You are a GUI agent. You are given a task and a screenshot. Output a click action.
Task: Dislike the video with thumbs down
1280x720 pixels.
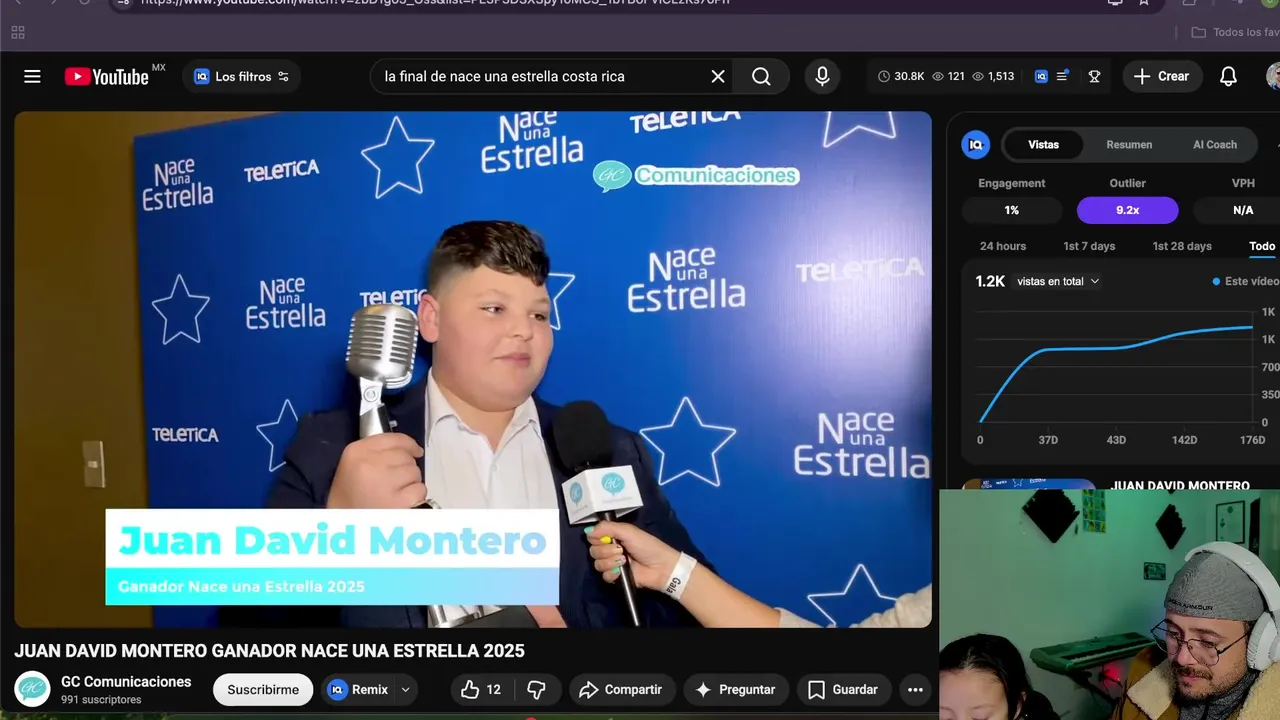(536, 690)
